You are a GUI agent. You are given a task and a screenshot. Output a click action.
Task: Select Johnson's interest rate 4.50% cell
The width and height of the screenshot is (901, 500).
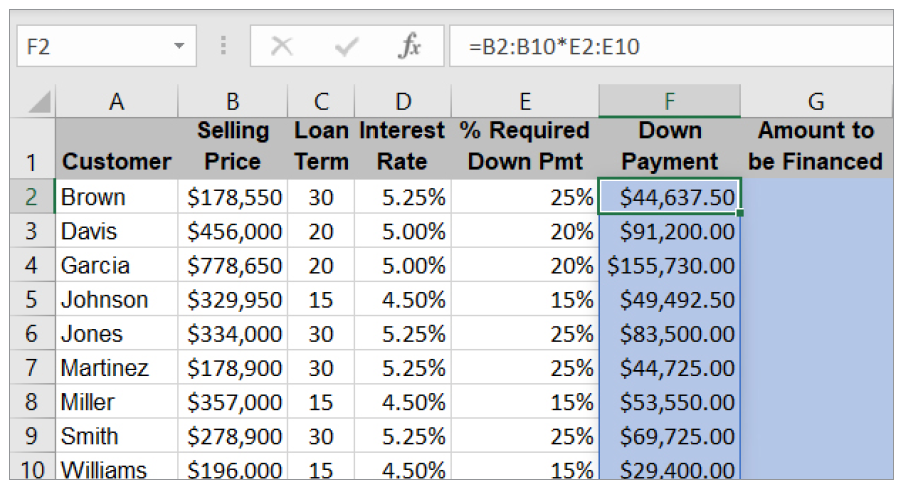402,300
